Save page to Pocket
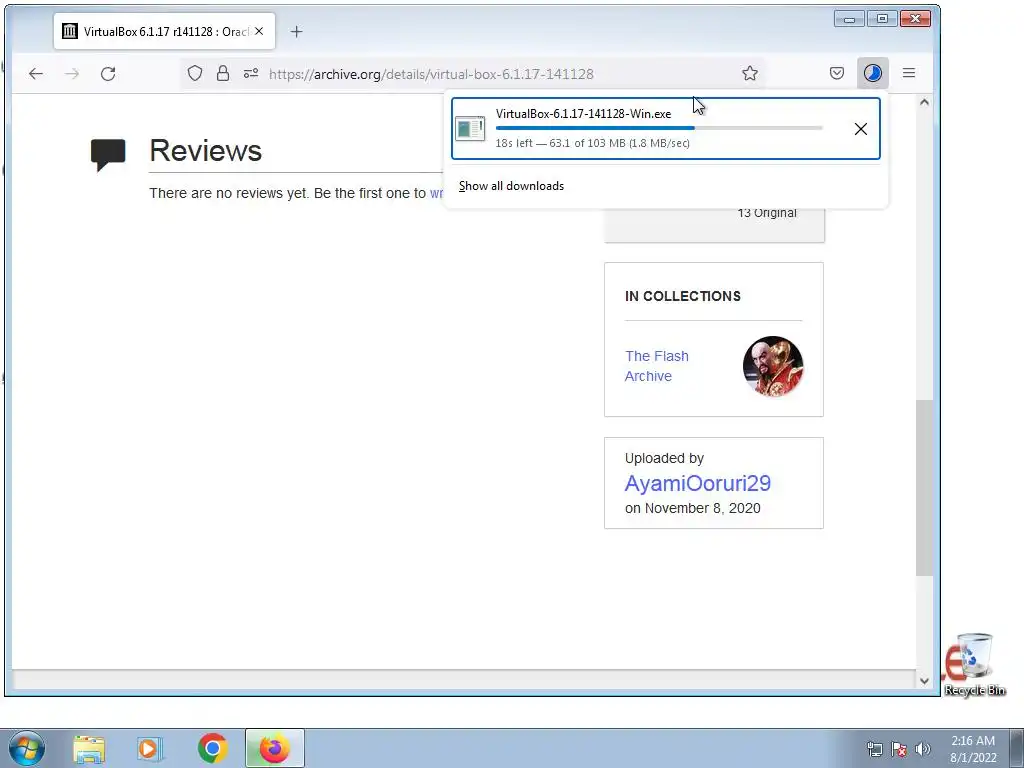This screenshot has height=768, width=1024. (837, 73)
